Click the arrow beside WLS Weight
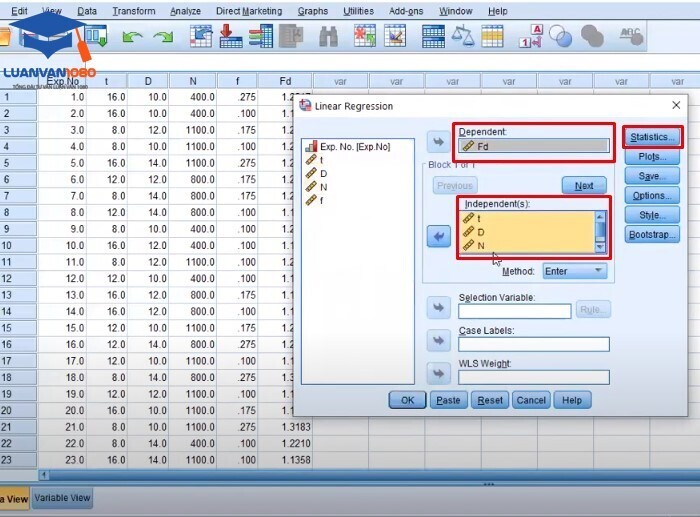Screen dimensions: 700x517 (x=437, y=374)
